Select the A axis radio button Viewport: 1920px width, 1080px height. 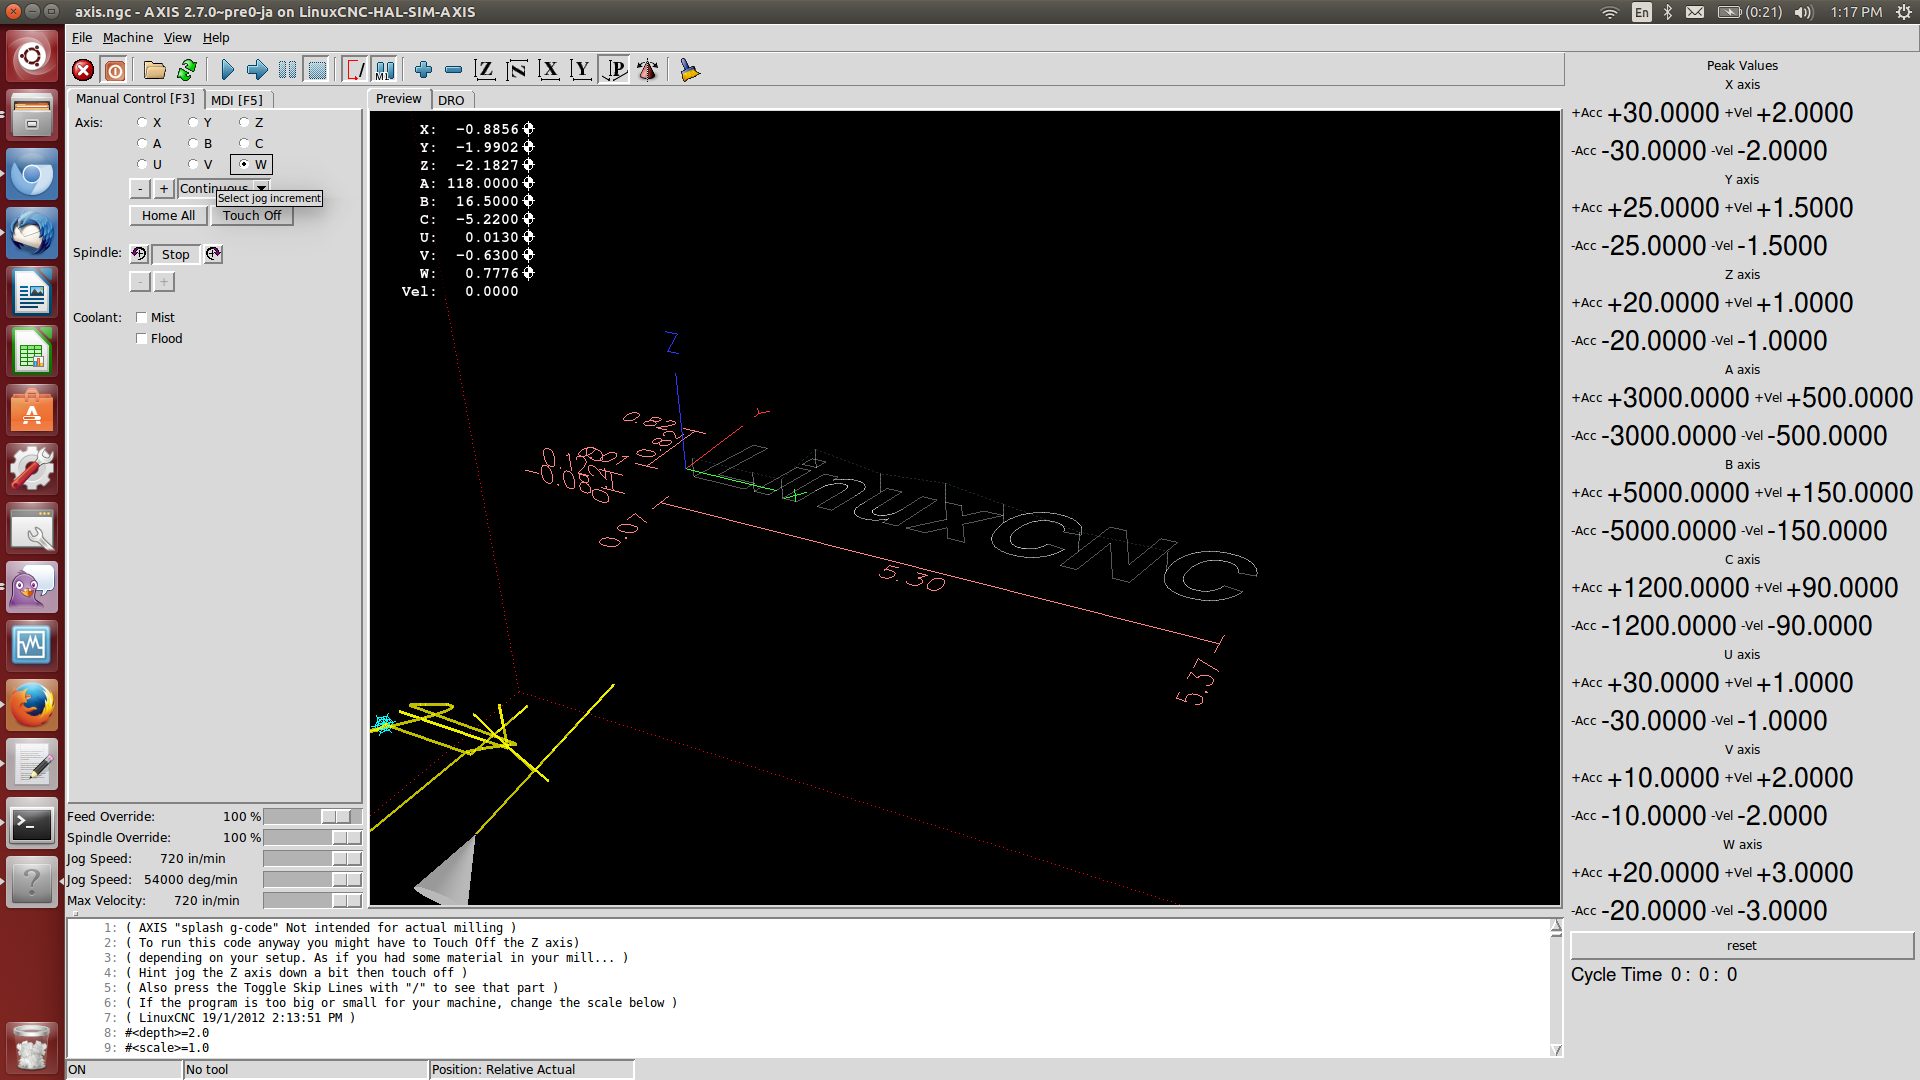coord(142,143)
